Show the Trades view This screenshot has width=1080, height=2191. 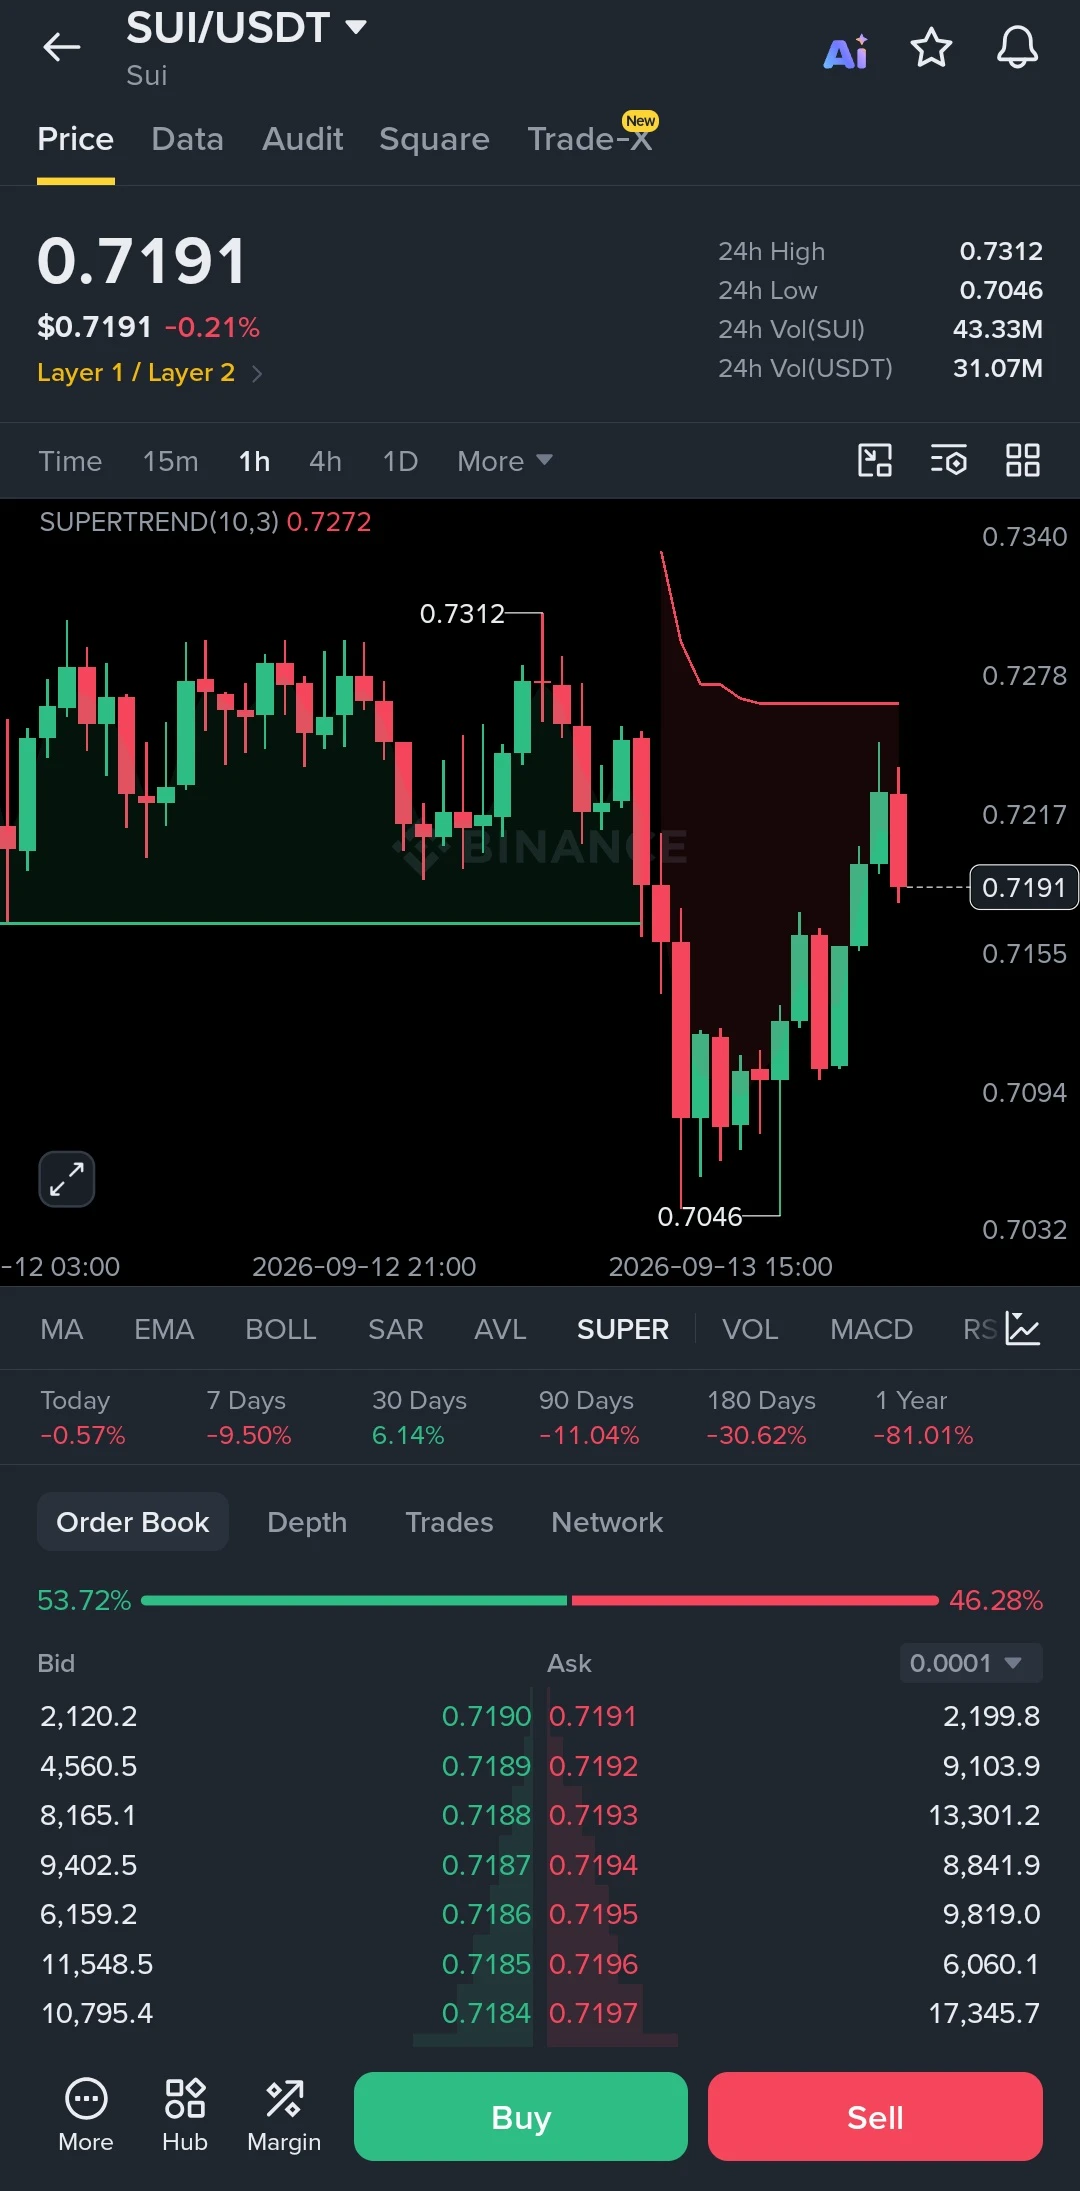pos(449,1522)
